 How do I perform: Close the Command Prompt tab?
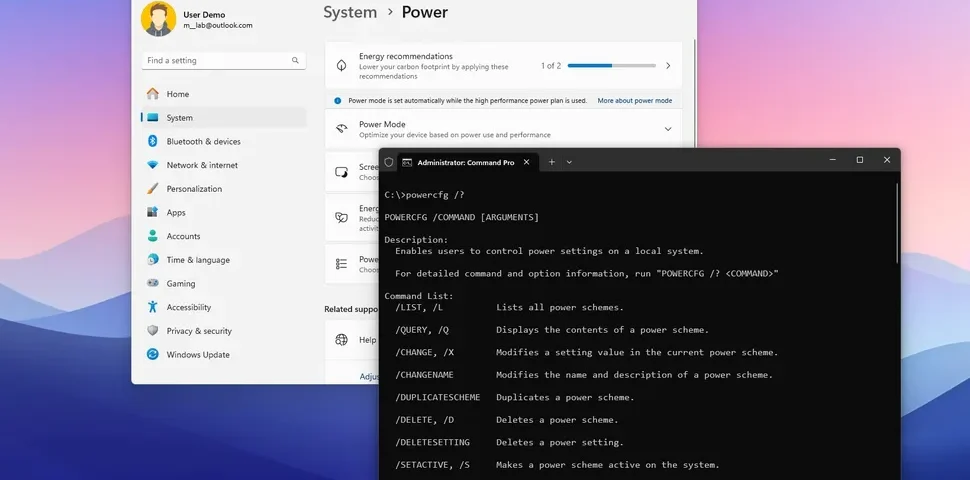(526, 162)
